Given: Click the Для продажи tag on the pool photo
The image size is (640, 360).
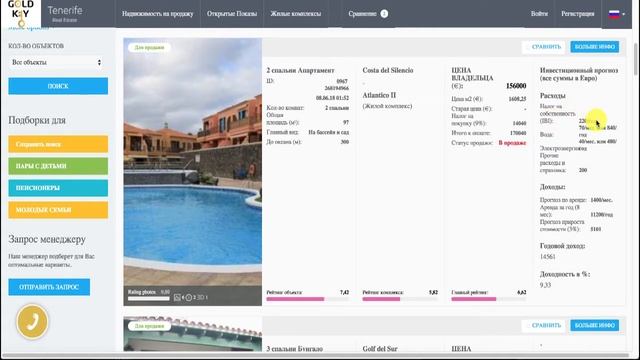Looking at the screenshot, I should (149, 47).
